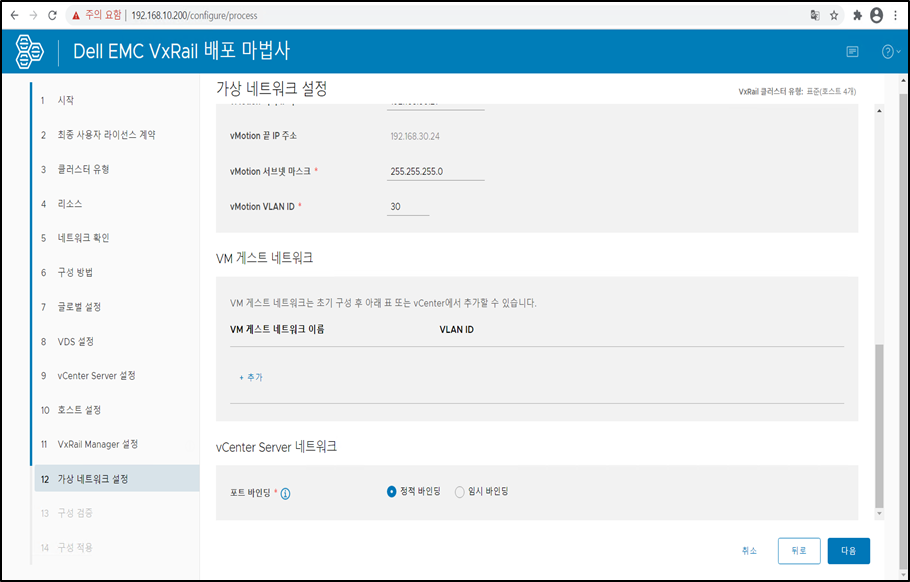Open the browser profile avatar

pyautogui.click(x=876, y=16)
